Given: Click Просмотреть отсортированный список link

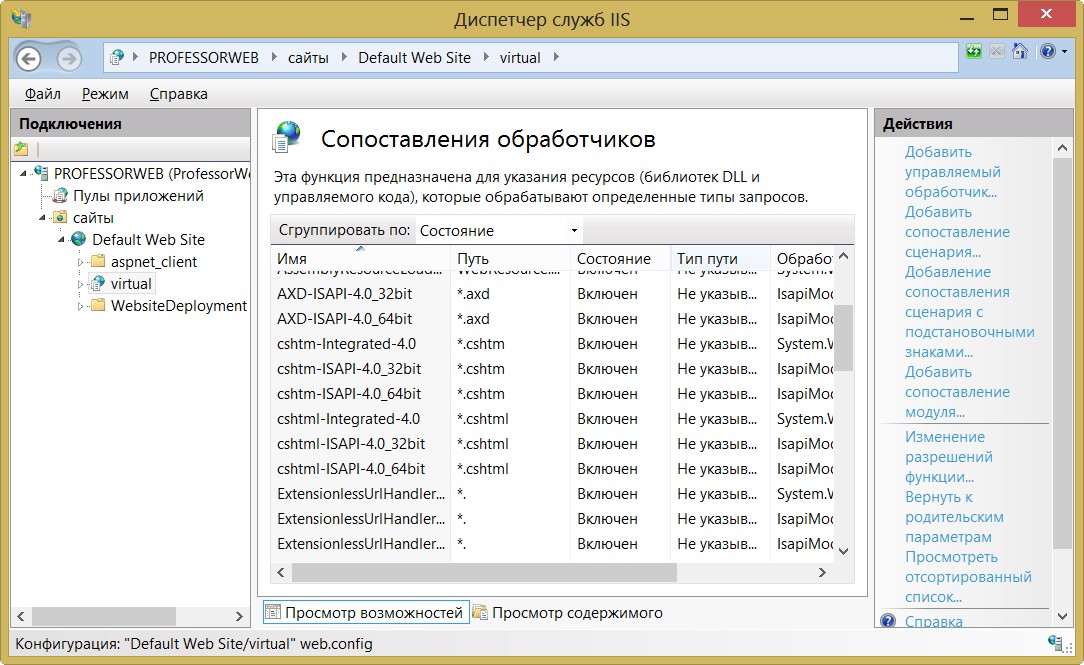Looking at the screenshot, I should pos(968,577).
